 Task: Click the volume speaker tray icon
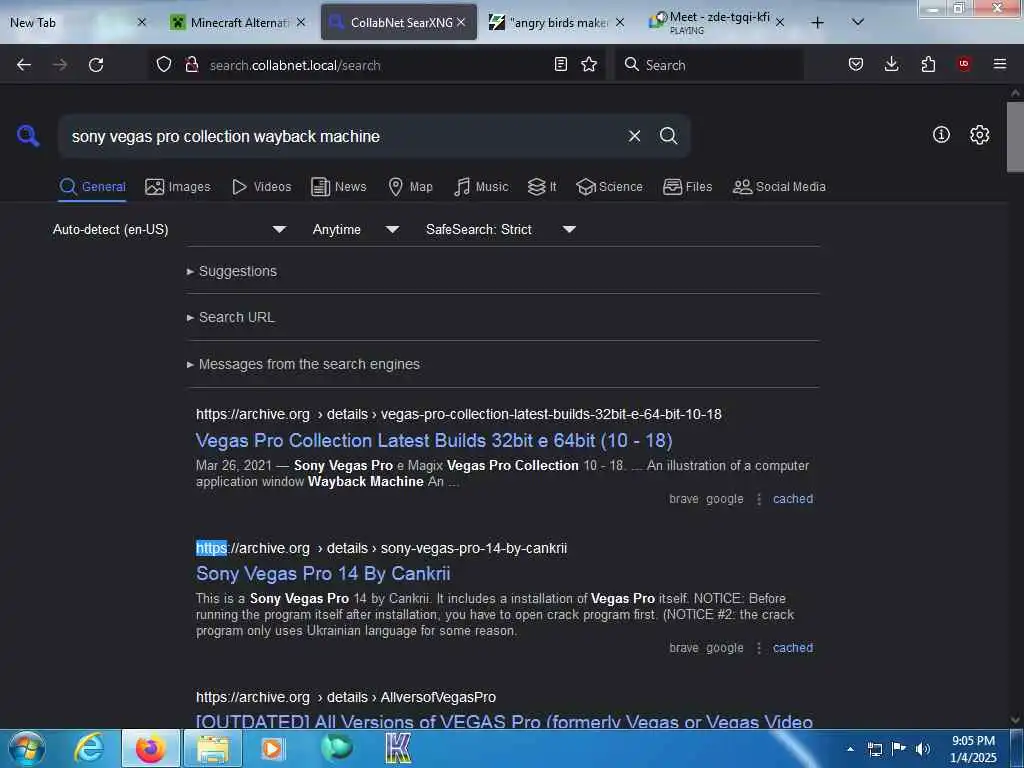point(923,749)
